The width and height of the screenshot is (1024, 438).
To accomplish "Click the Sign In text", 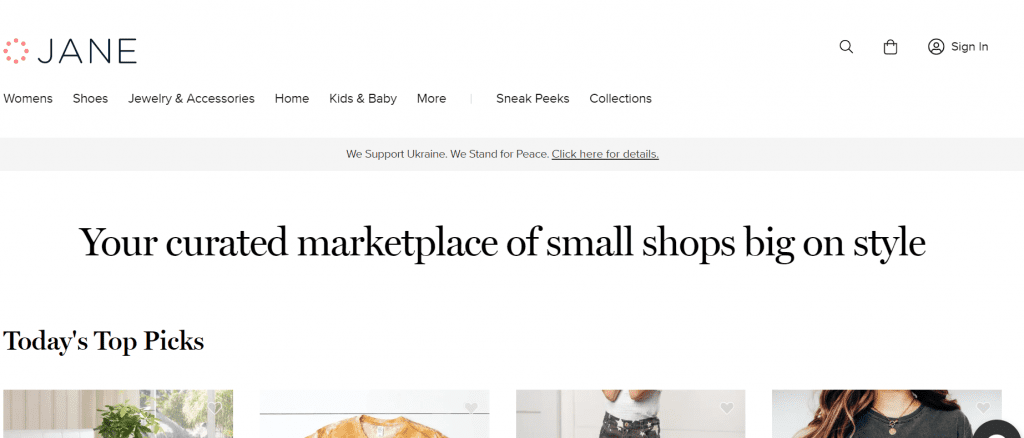I will [x=969, y=47].
